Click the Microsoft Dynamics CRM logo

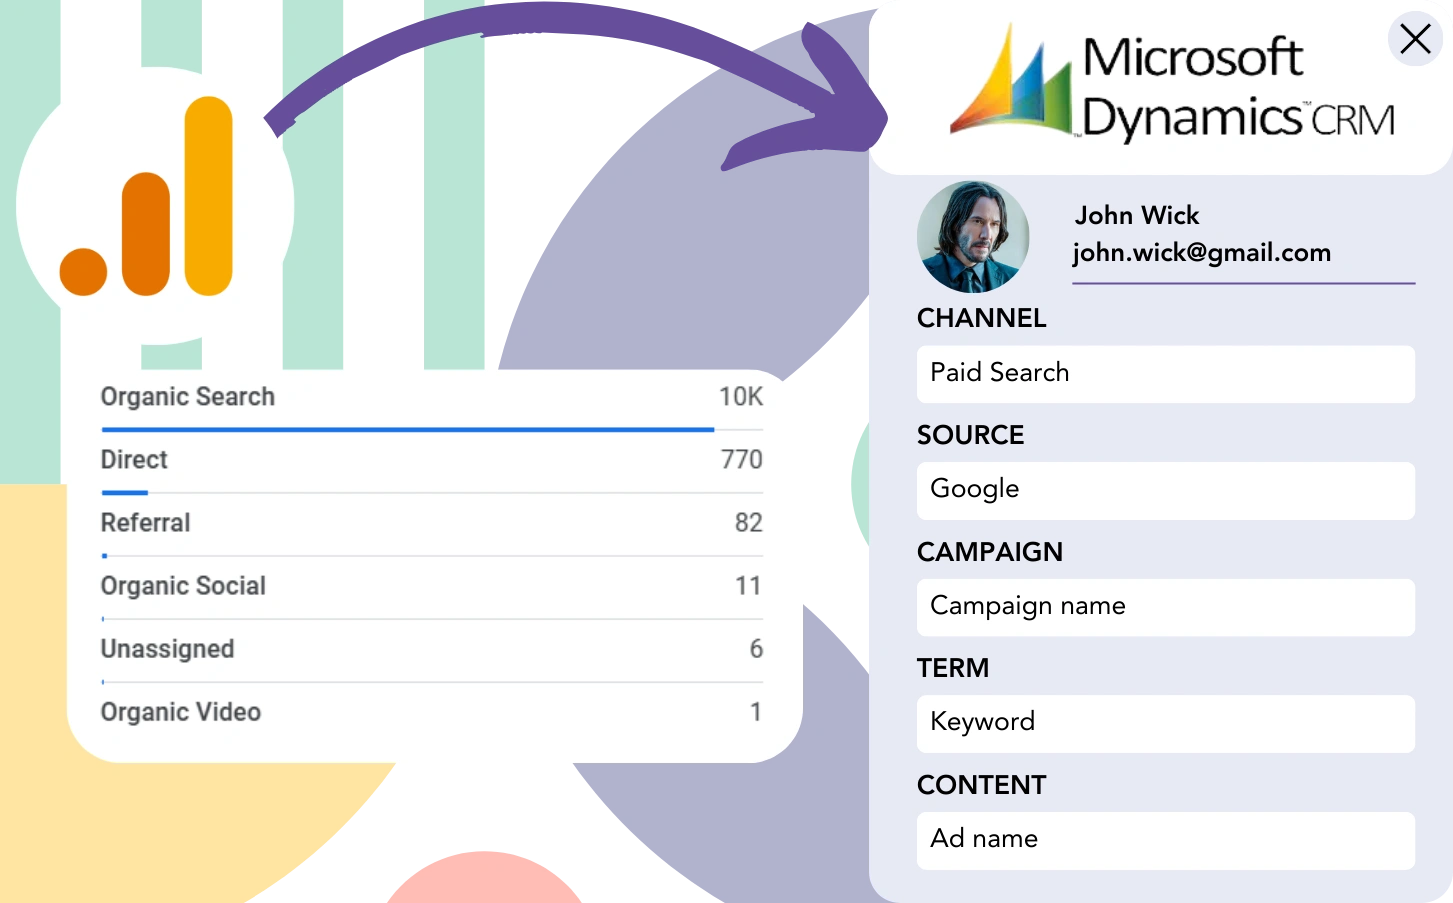pyautogui.click(x=1172, y=83)
